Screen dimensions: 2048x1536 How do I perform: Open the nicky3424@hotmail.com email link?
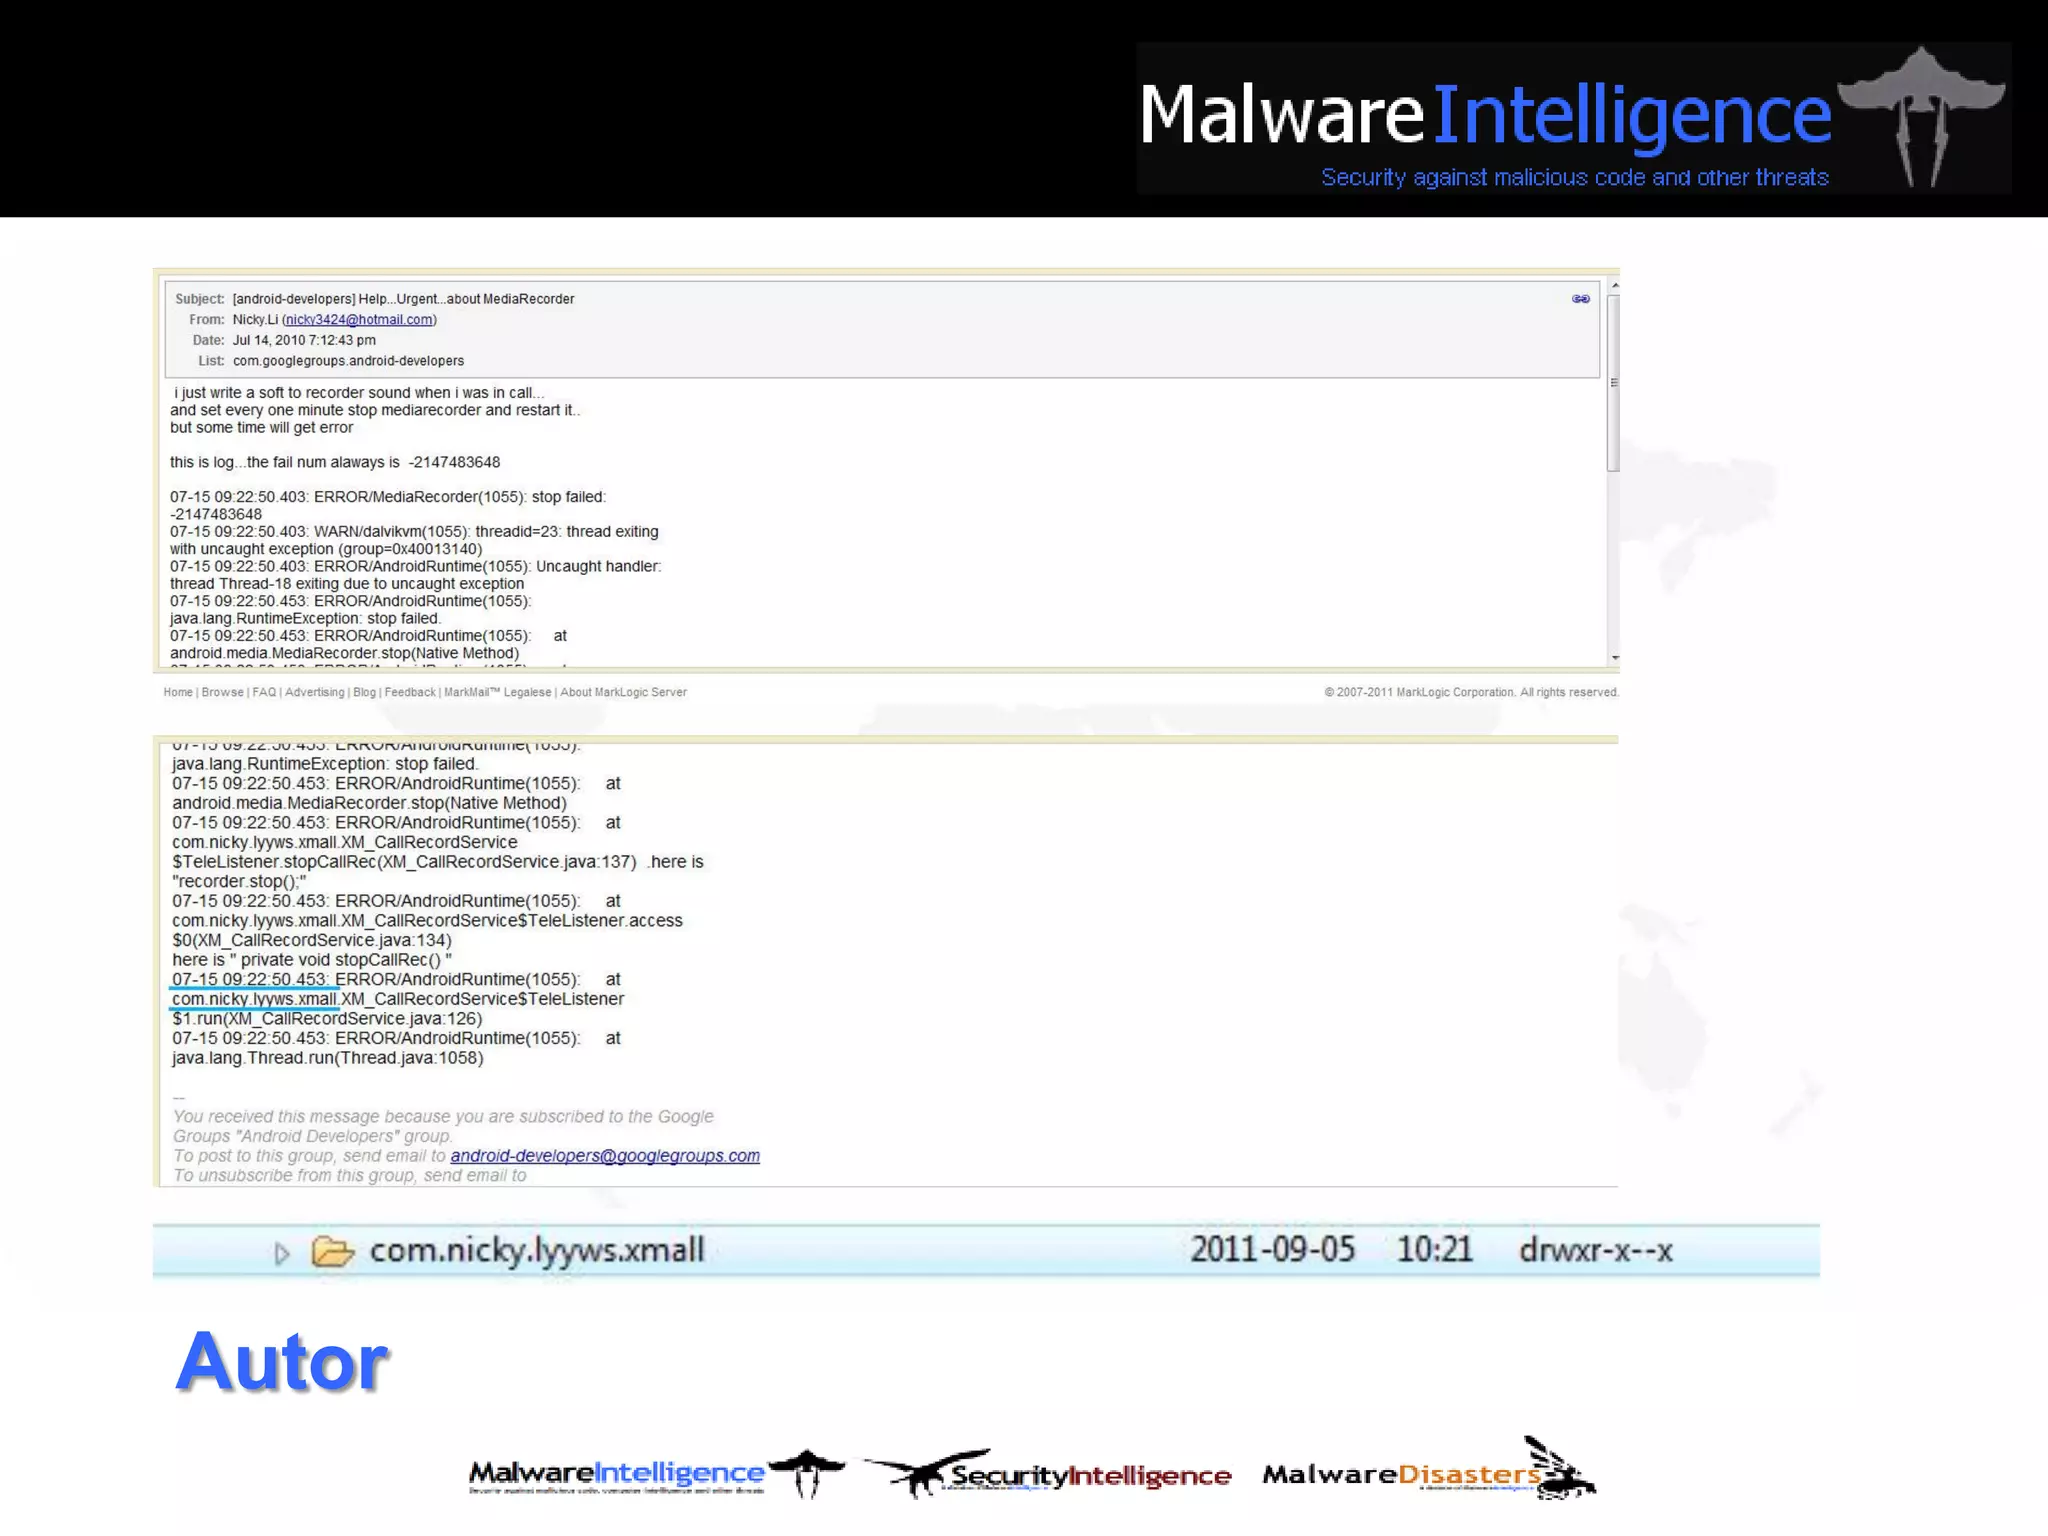(359, 320)
